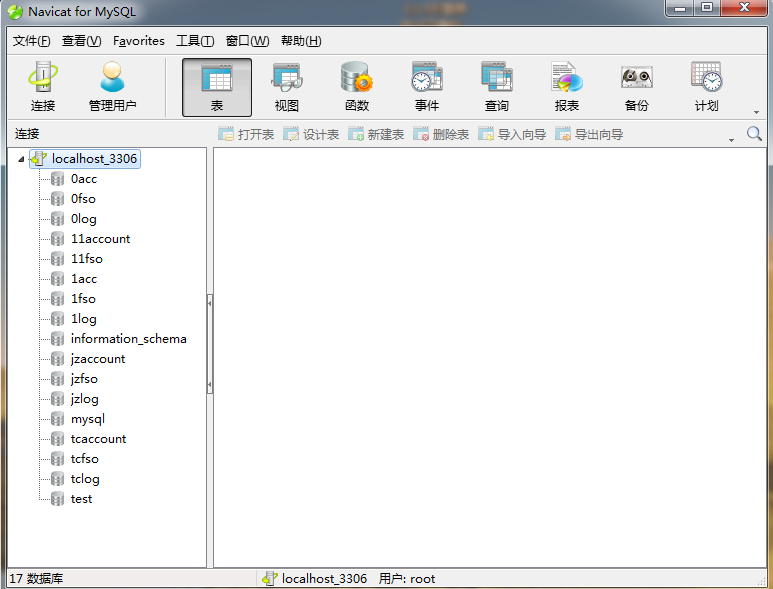Click the pane splitter collapse handle

(210, 344)
